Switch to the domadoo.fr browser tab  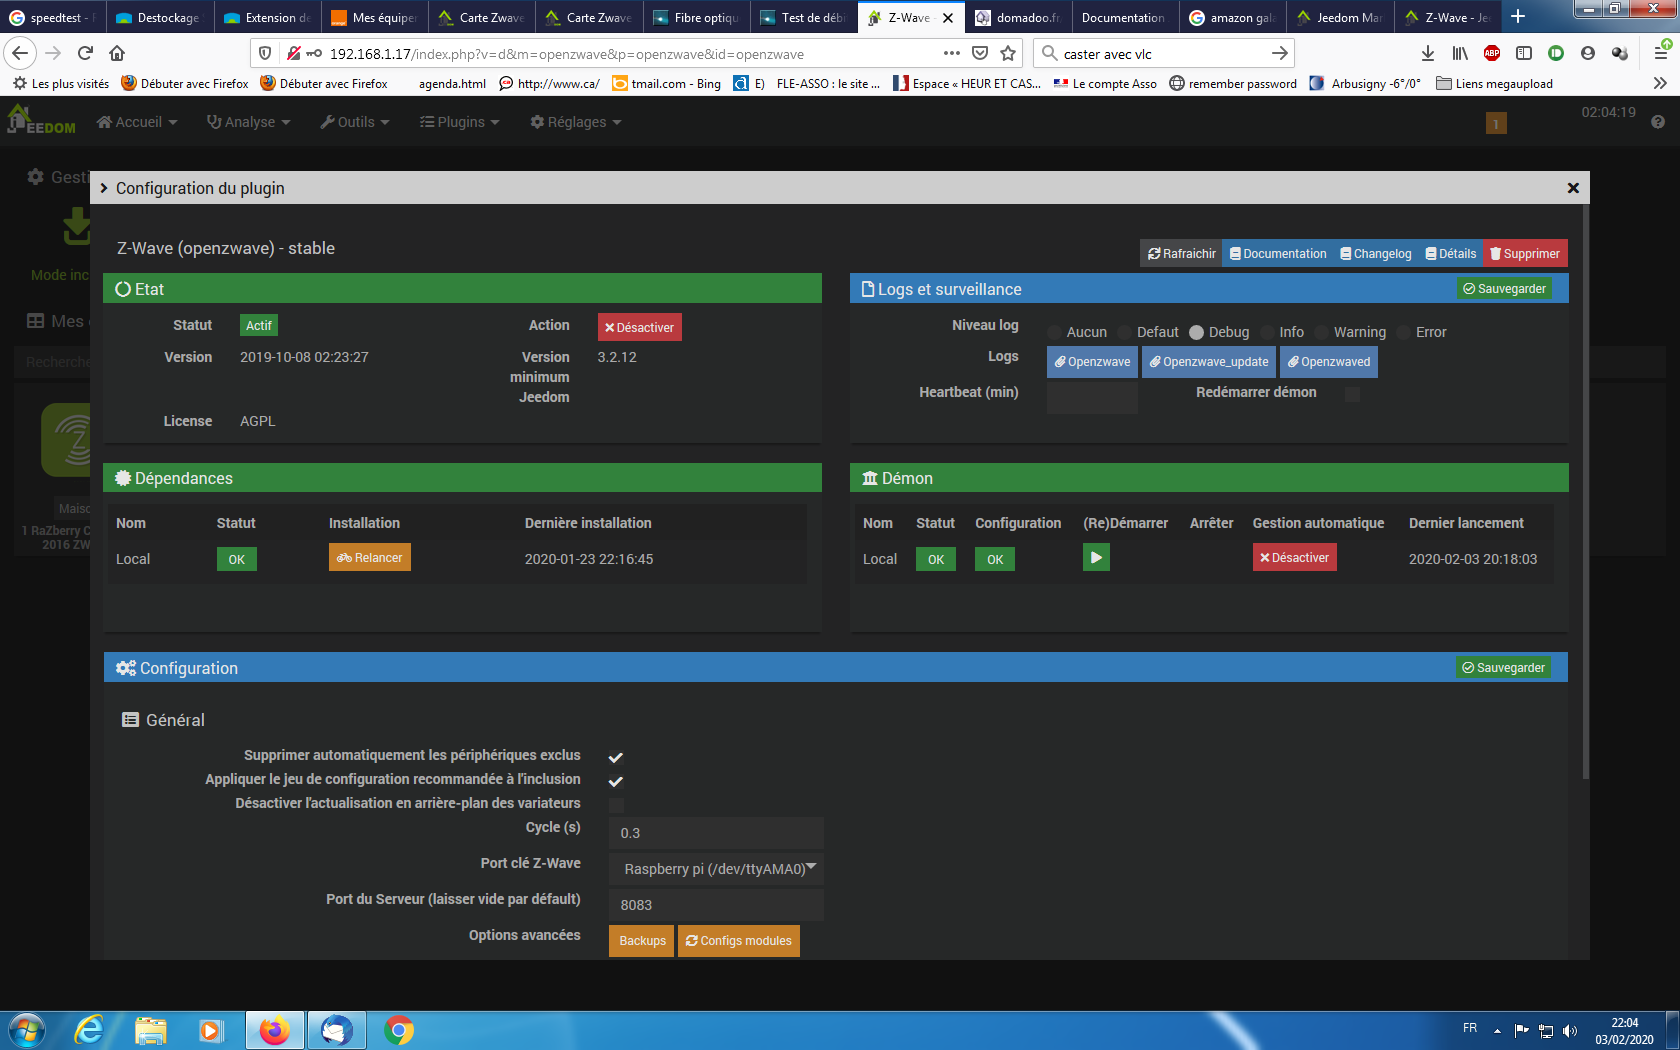[x=1019, y=17]
